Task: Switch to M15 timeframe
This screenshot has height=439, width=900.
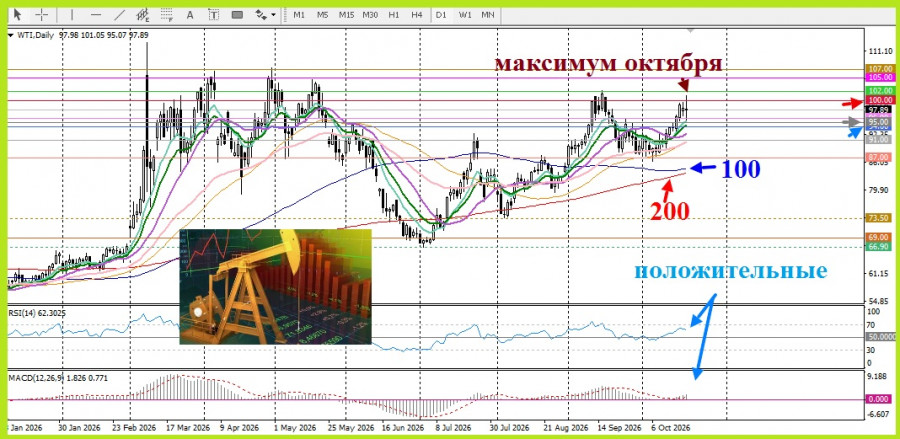Action: click(346, 15)
